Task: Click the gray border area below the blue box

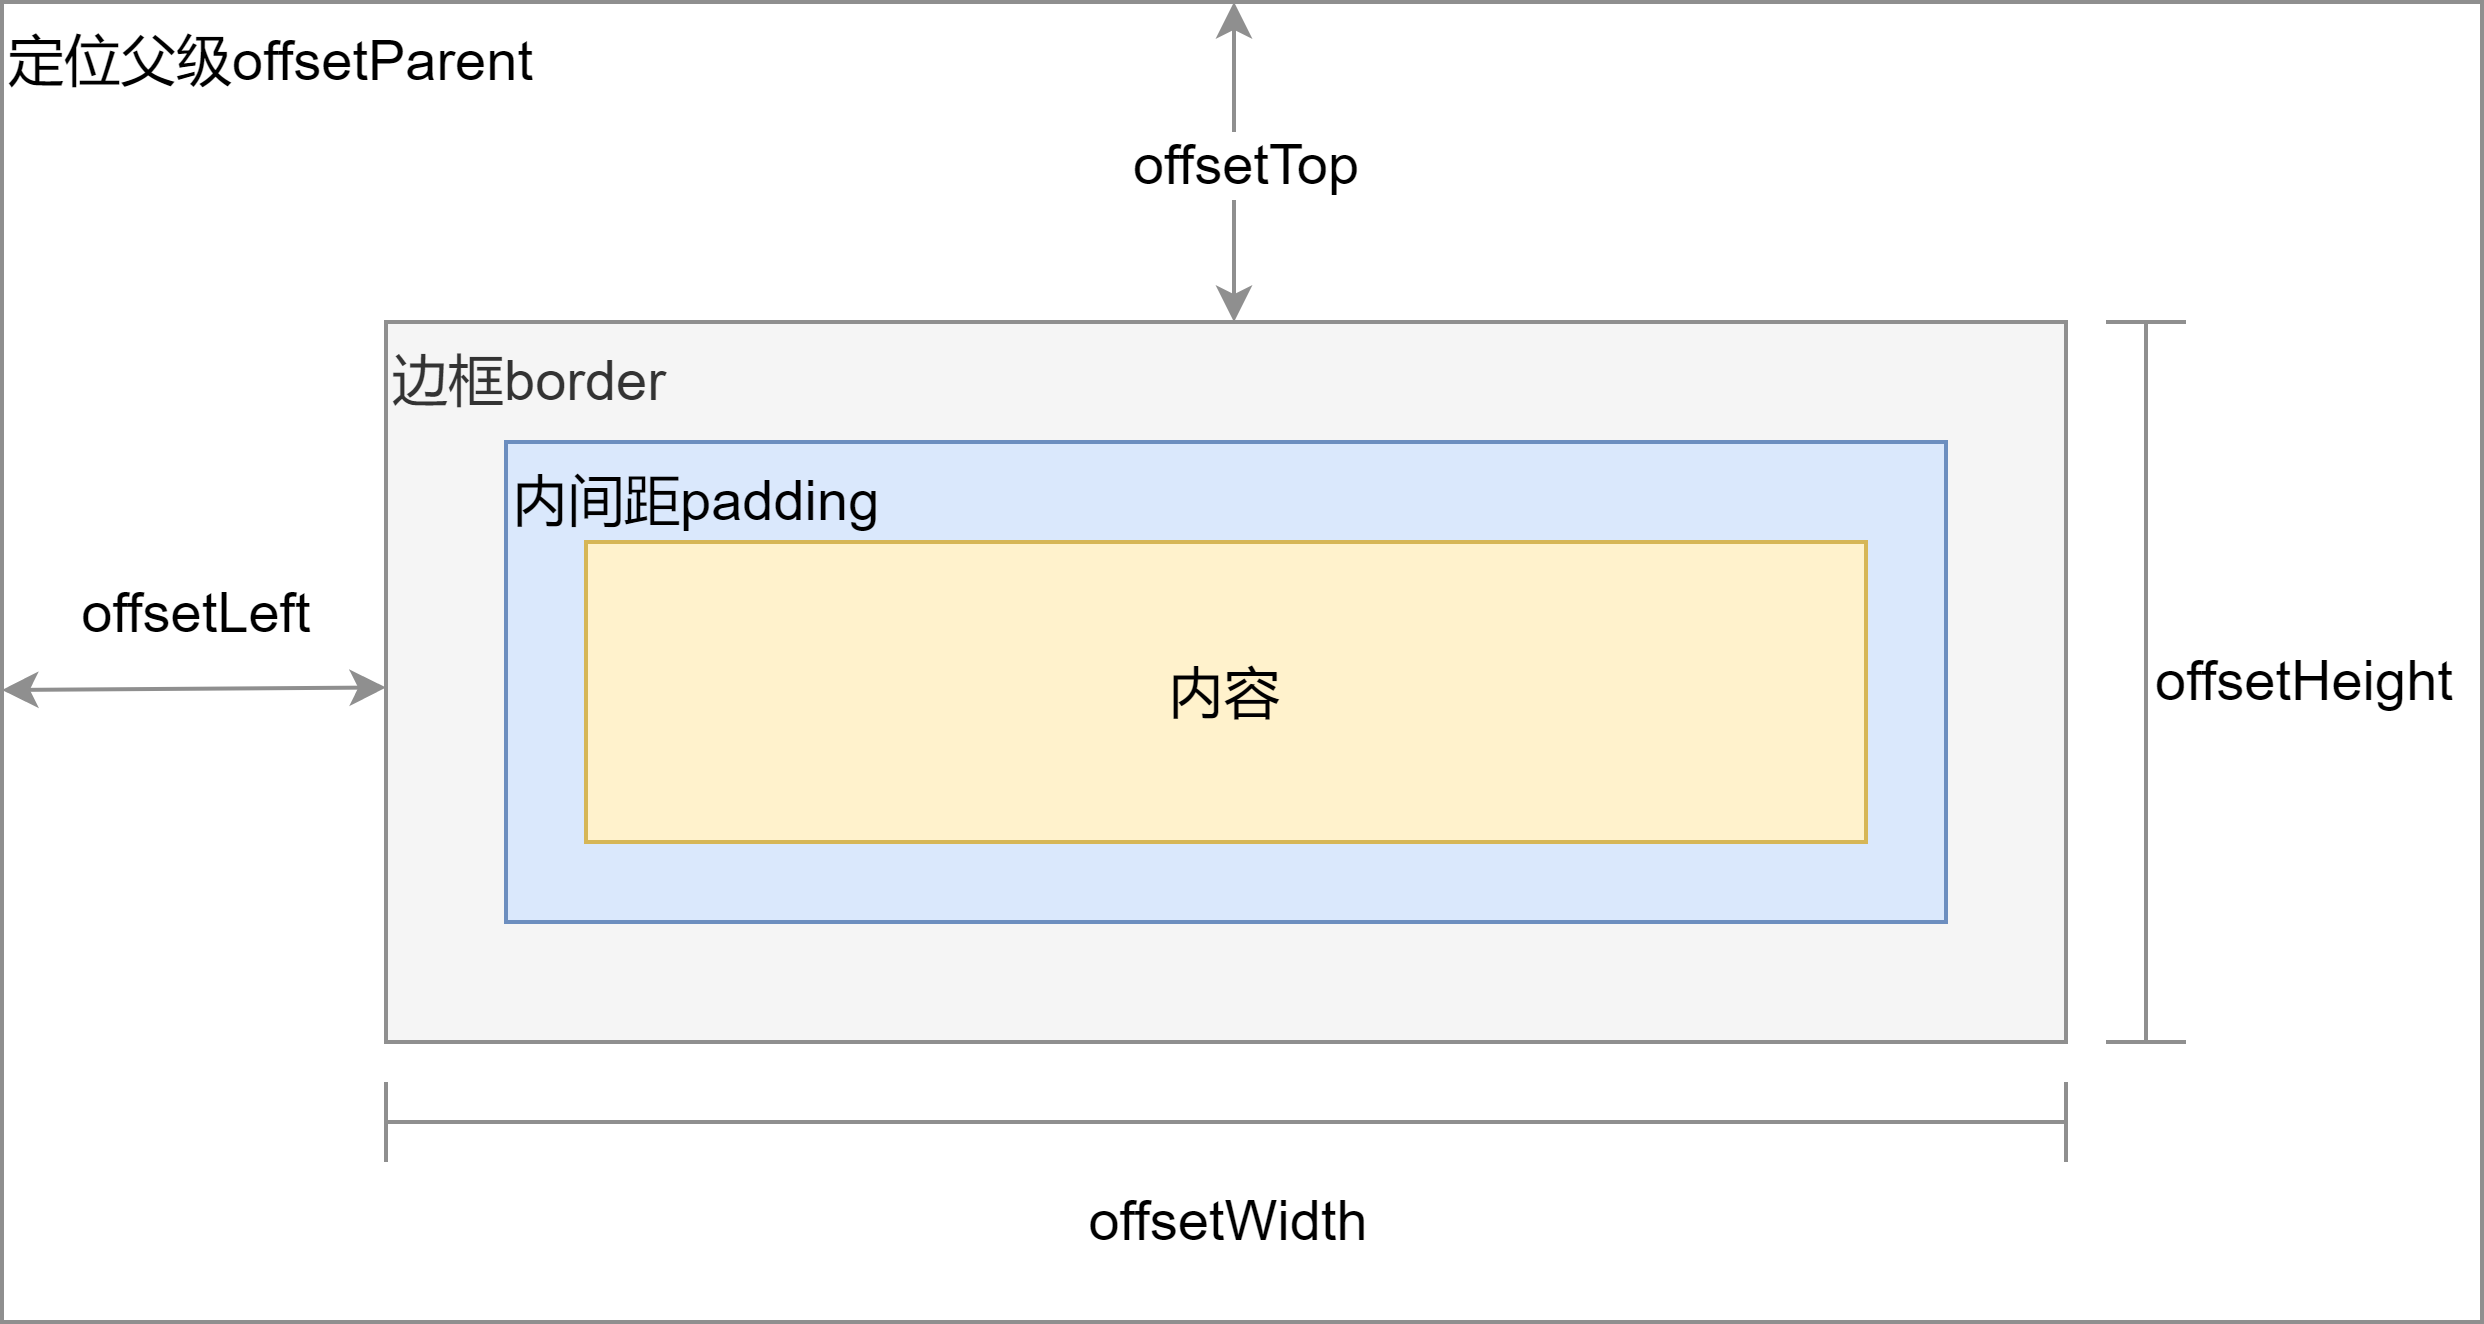Action: click(x=1226, y=982)
